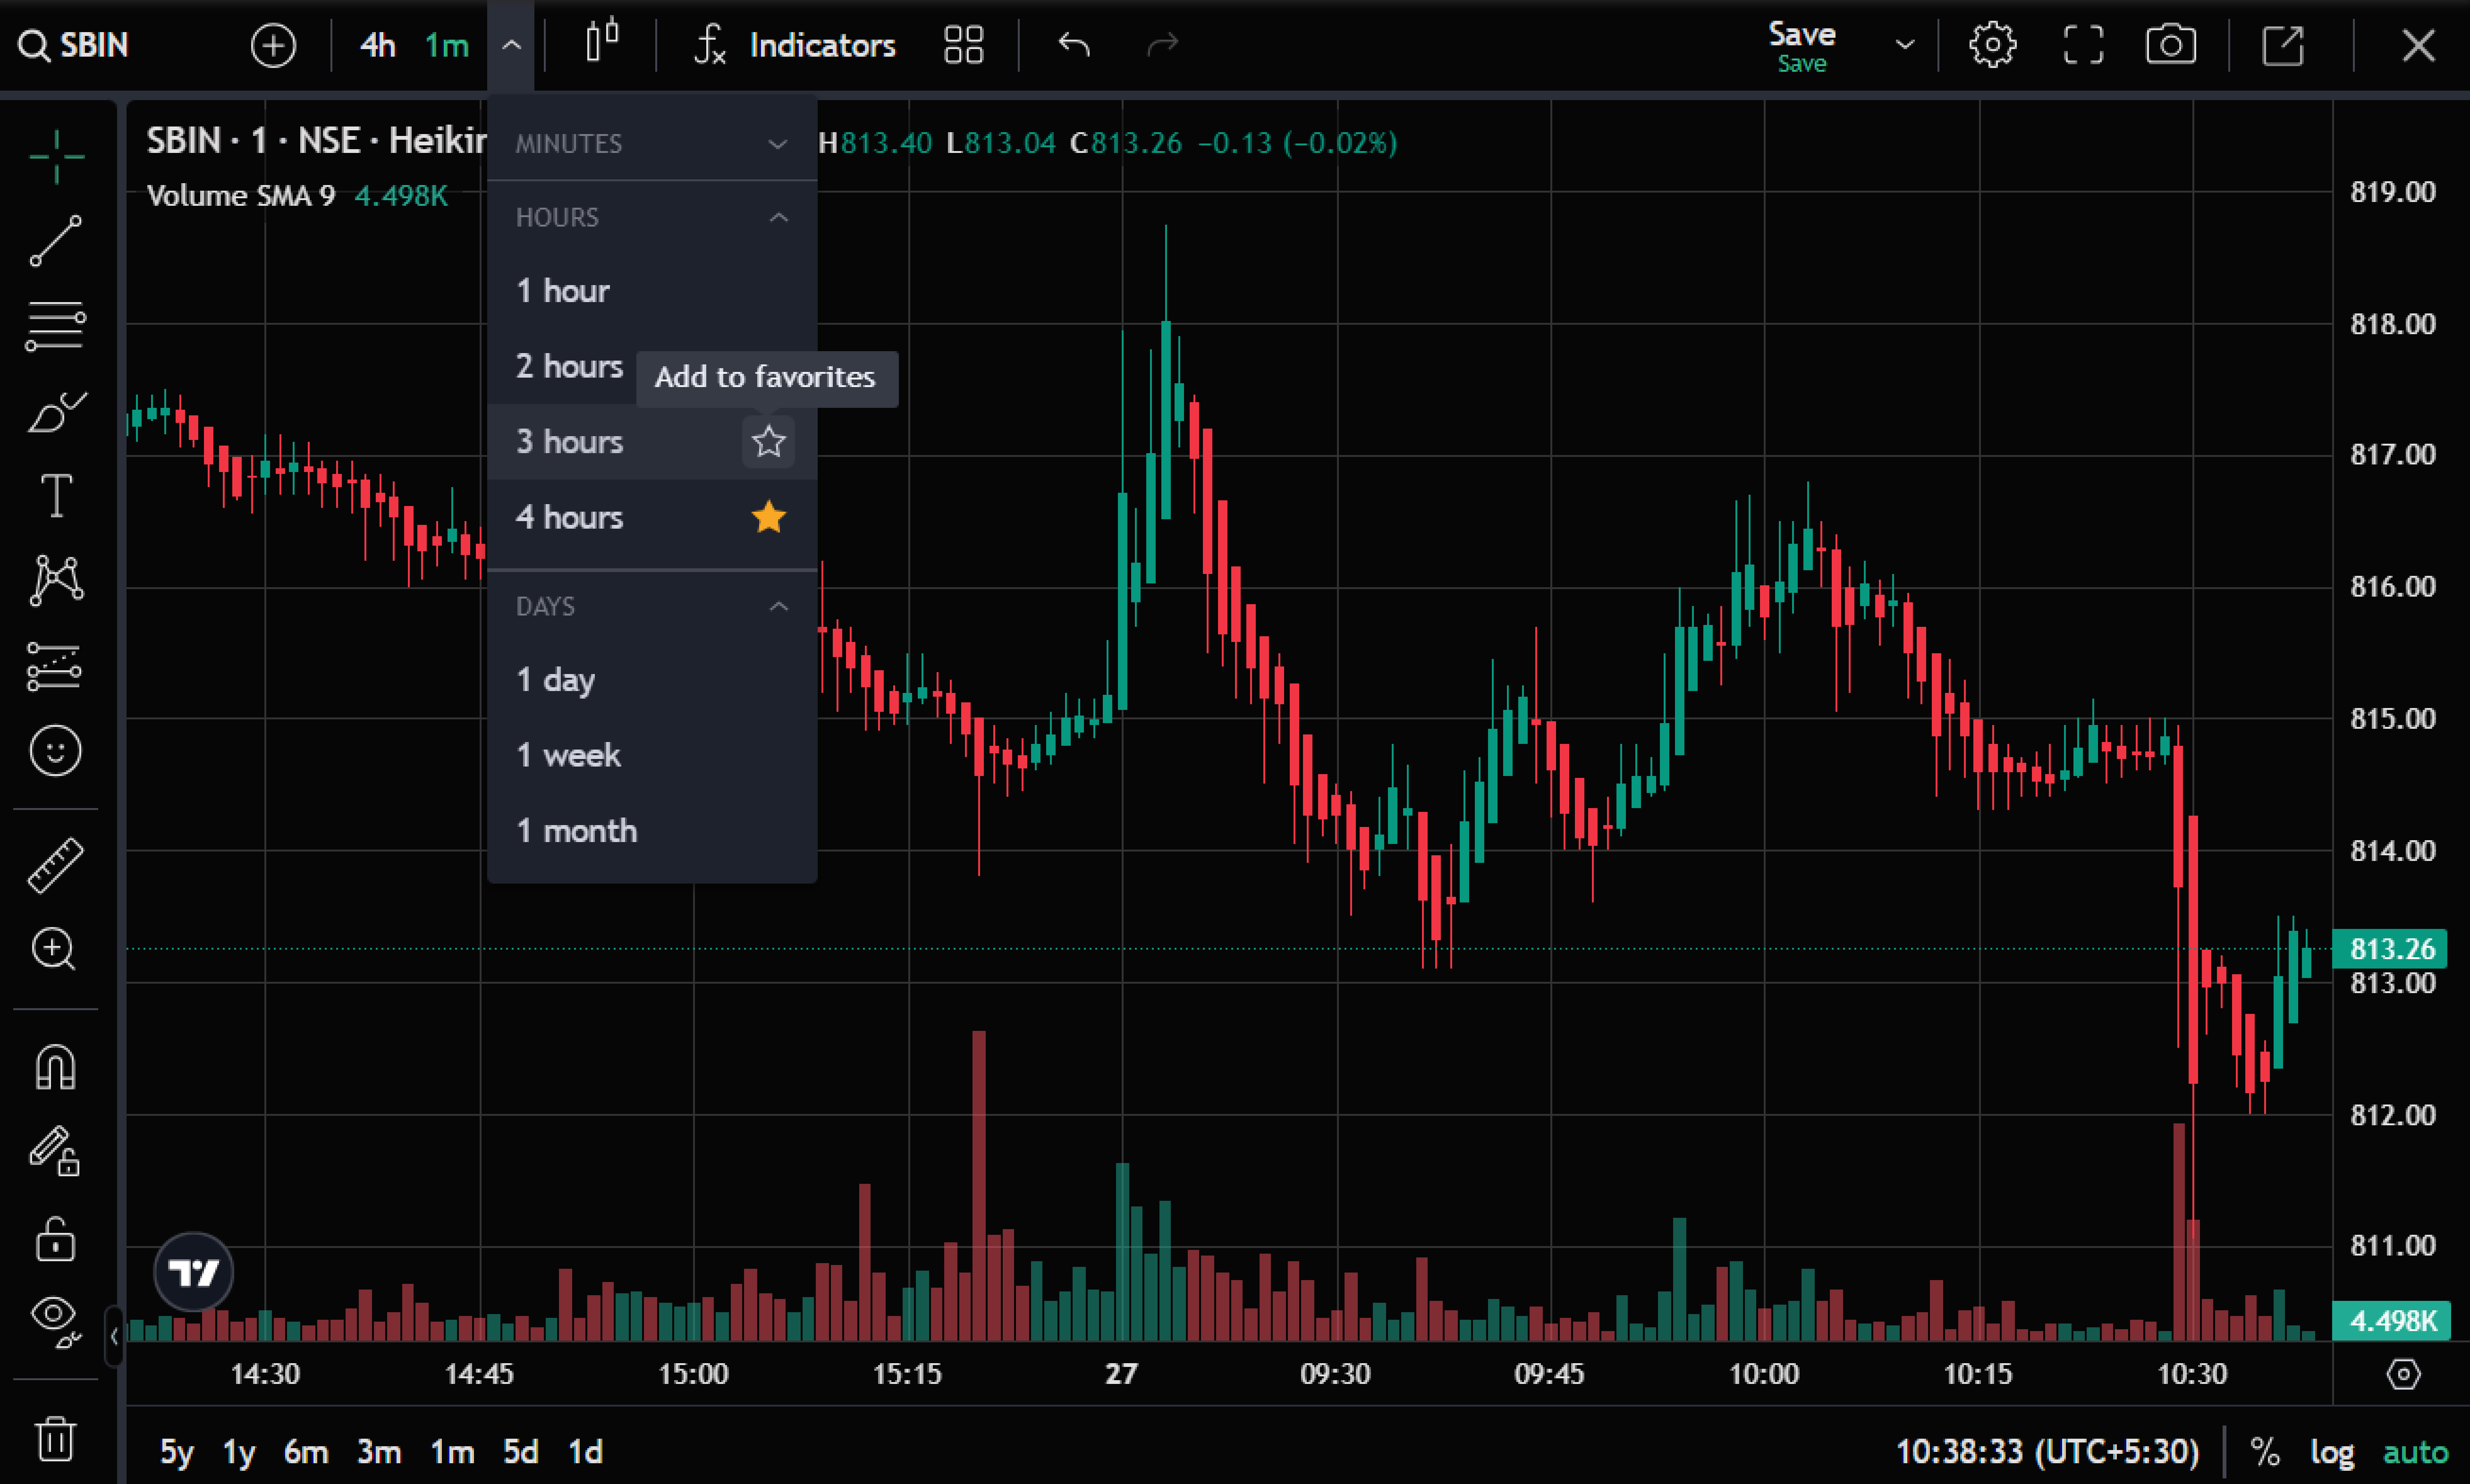Viewport: 2470px width, 1484px height.
Task: Add 3 hours to favorites star
Action: coord(768,441)
